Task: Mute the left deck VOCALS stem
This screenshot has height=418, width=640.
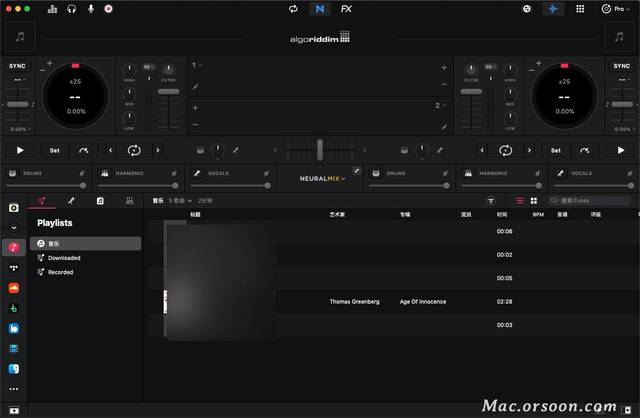Action: (x=197, y=173)
